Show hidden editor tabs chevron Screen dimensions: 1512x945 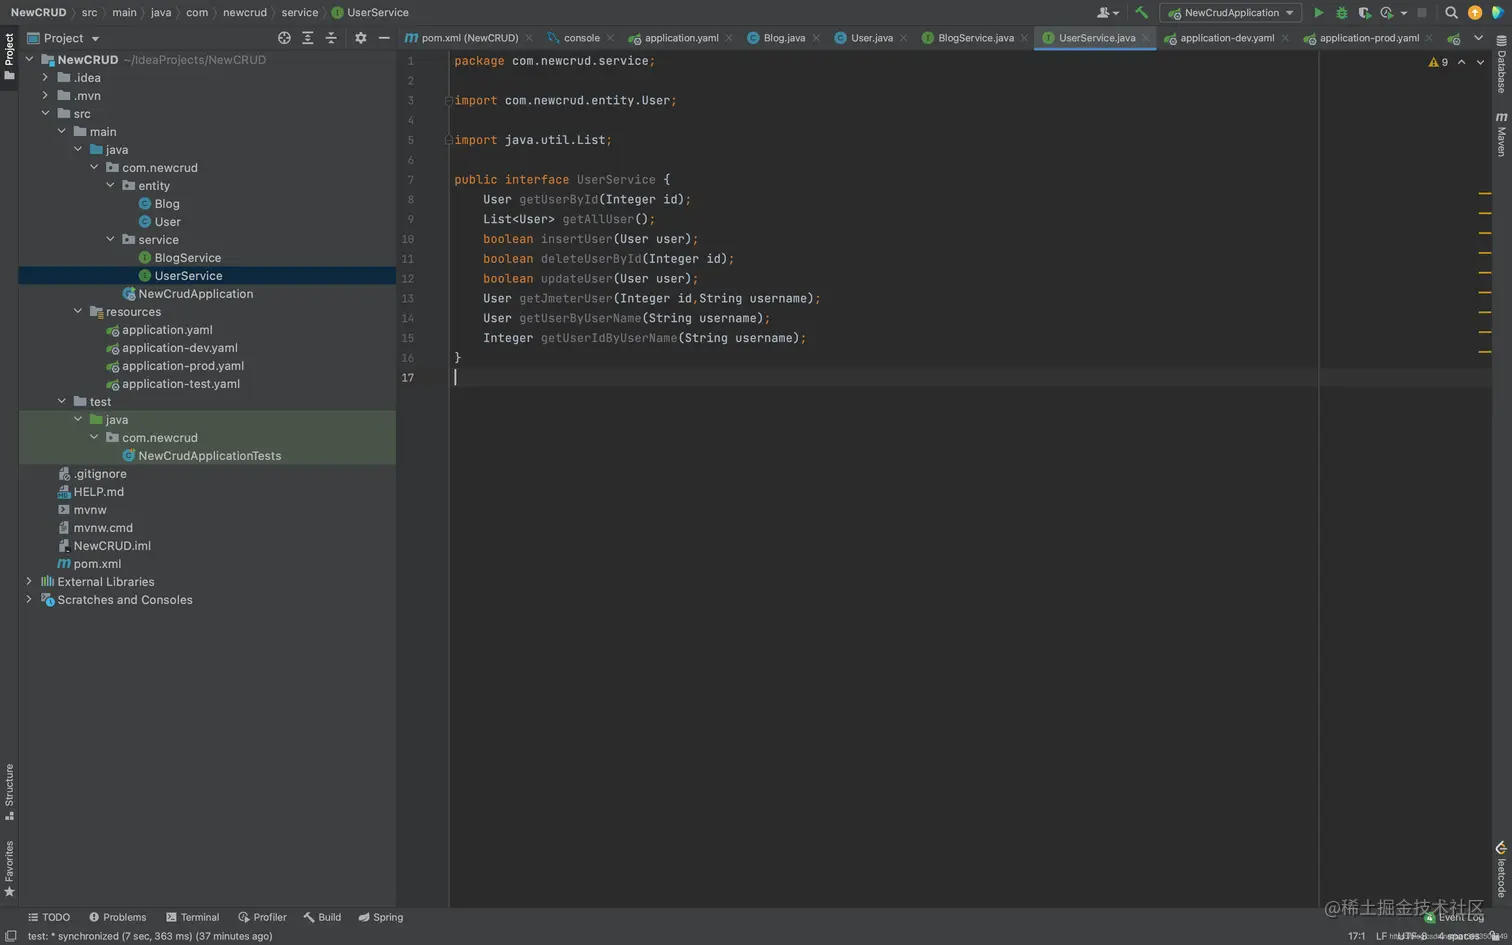pos(1478,38)
